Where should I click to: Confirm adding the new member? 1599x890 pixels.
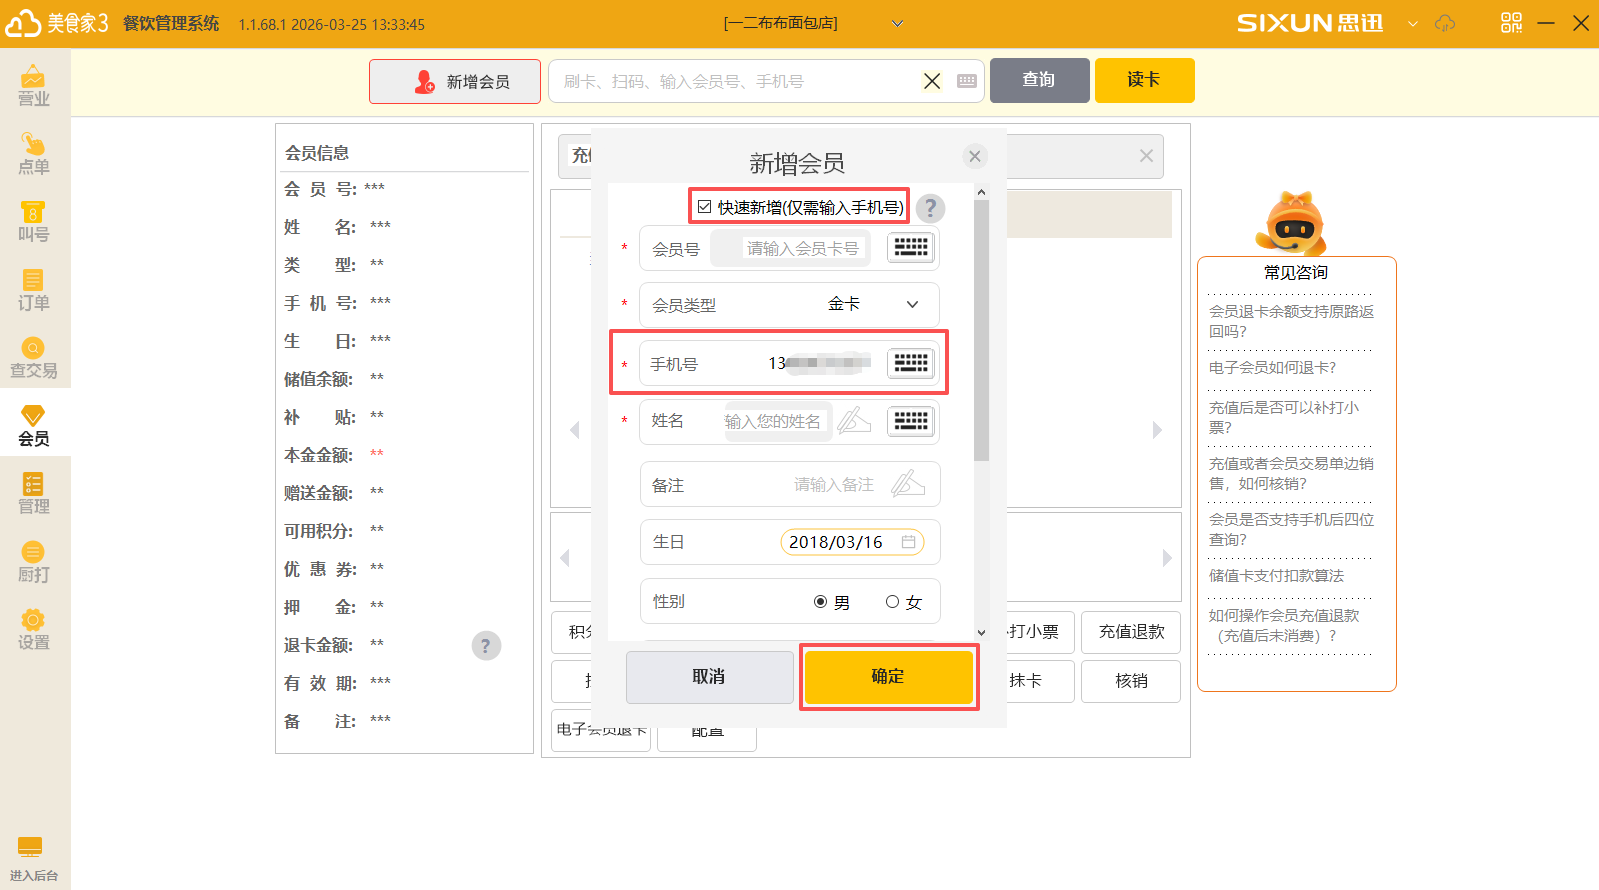pos(888,677)
